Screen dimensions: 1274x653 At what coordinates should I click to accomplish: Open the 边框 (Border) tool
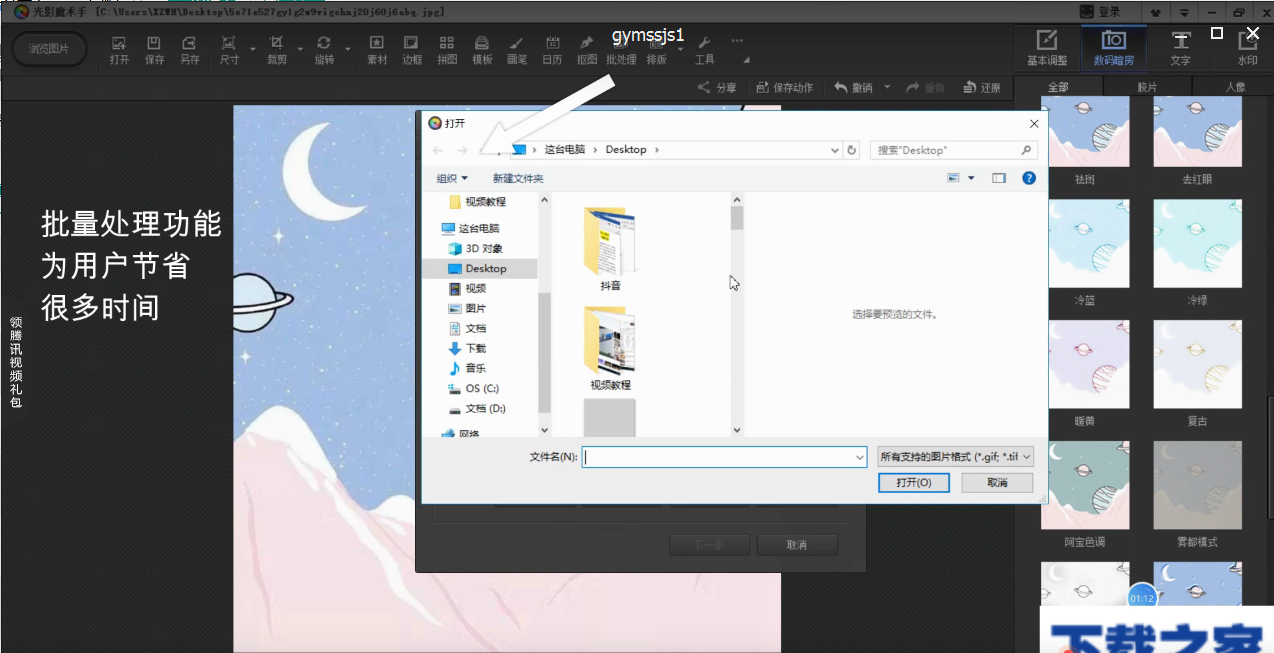[x=411, y=50]
